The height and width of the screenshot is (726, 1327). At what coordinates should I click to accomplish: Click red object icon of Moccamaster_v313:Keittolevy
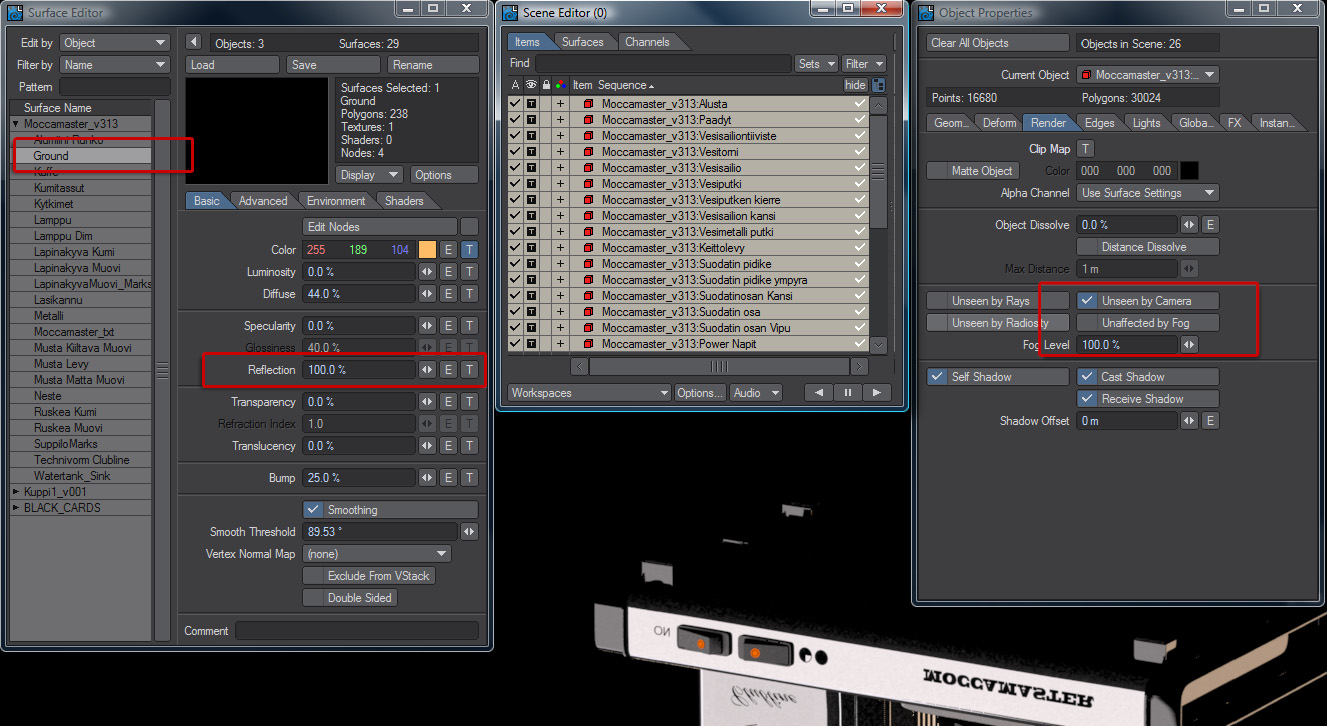click(x=589, y=248)
